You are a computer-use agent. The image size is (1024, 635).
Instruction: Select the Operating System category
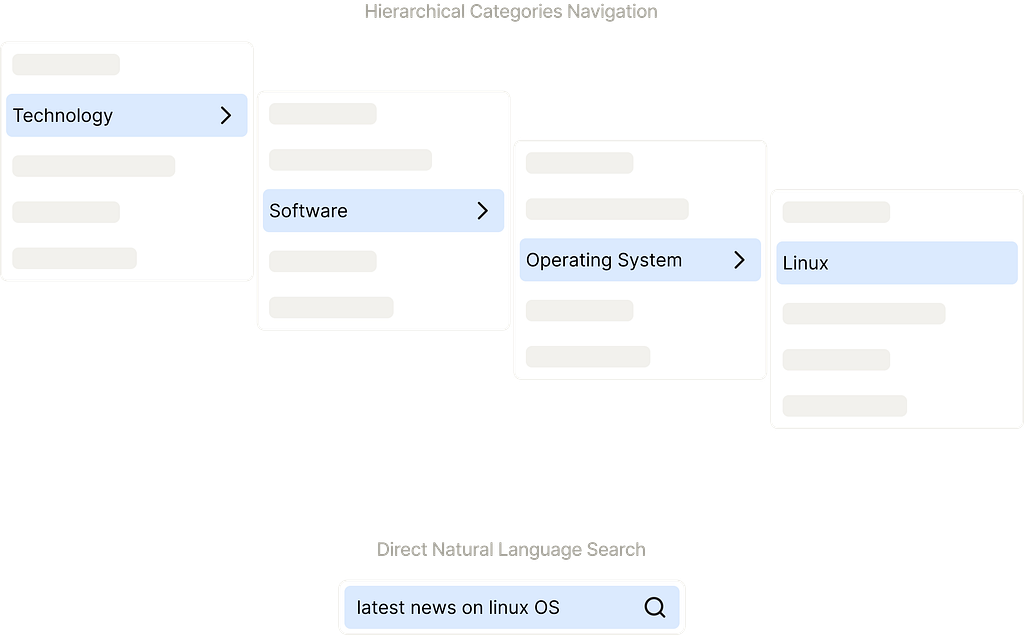pyautogui.click(x=603, y=259)
